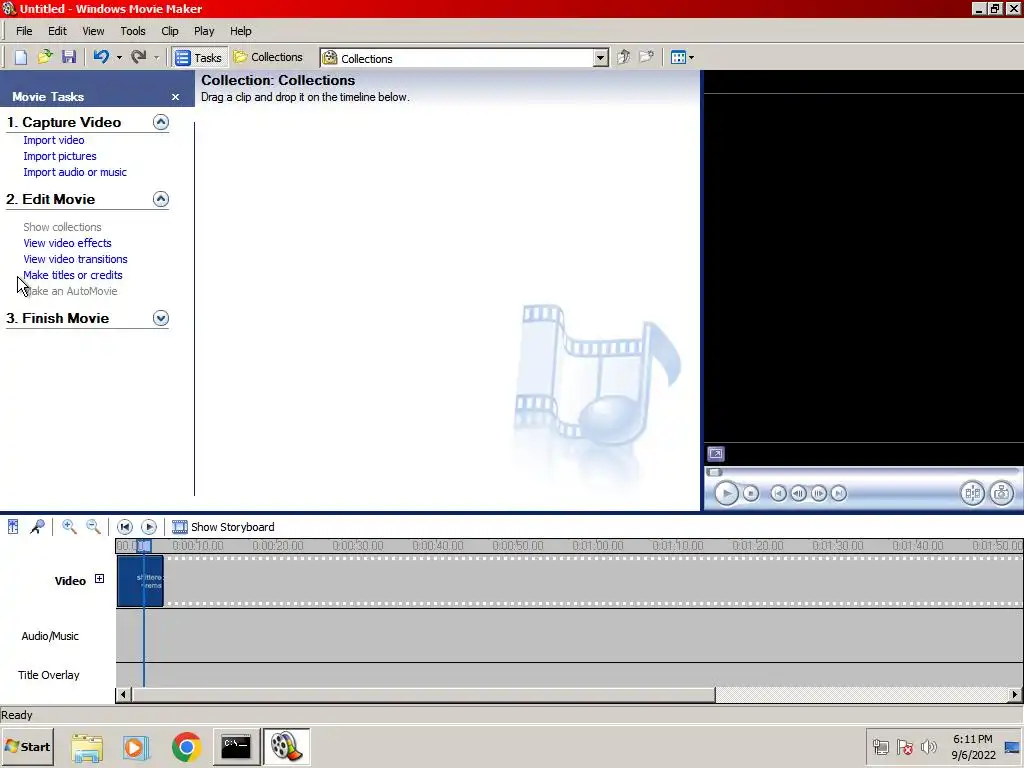Open the Collections location combo box
This screenshot has width=1024, height=768.
[464, 58]
